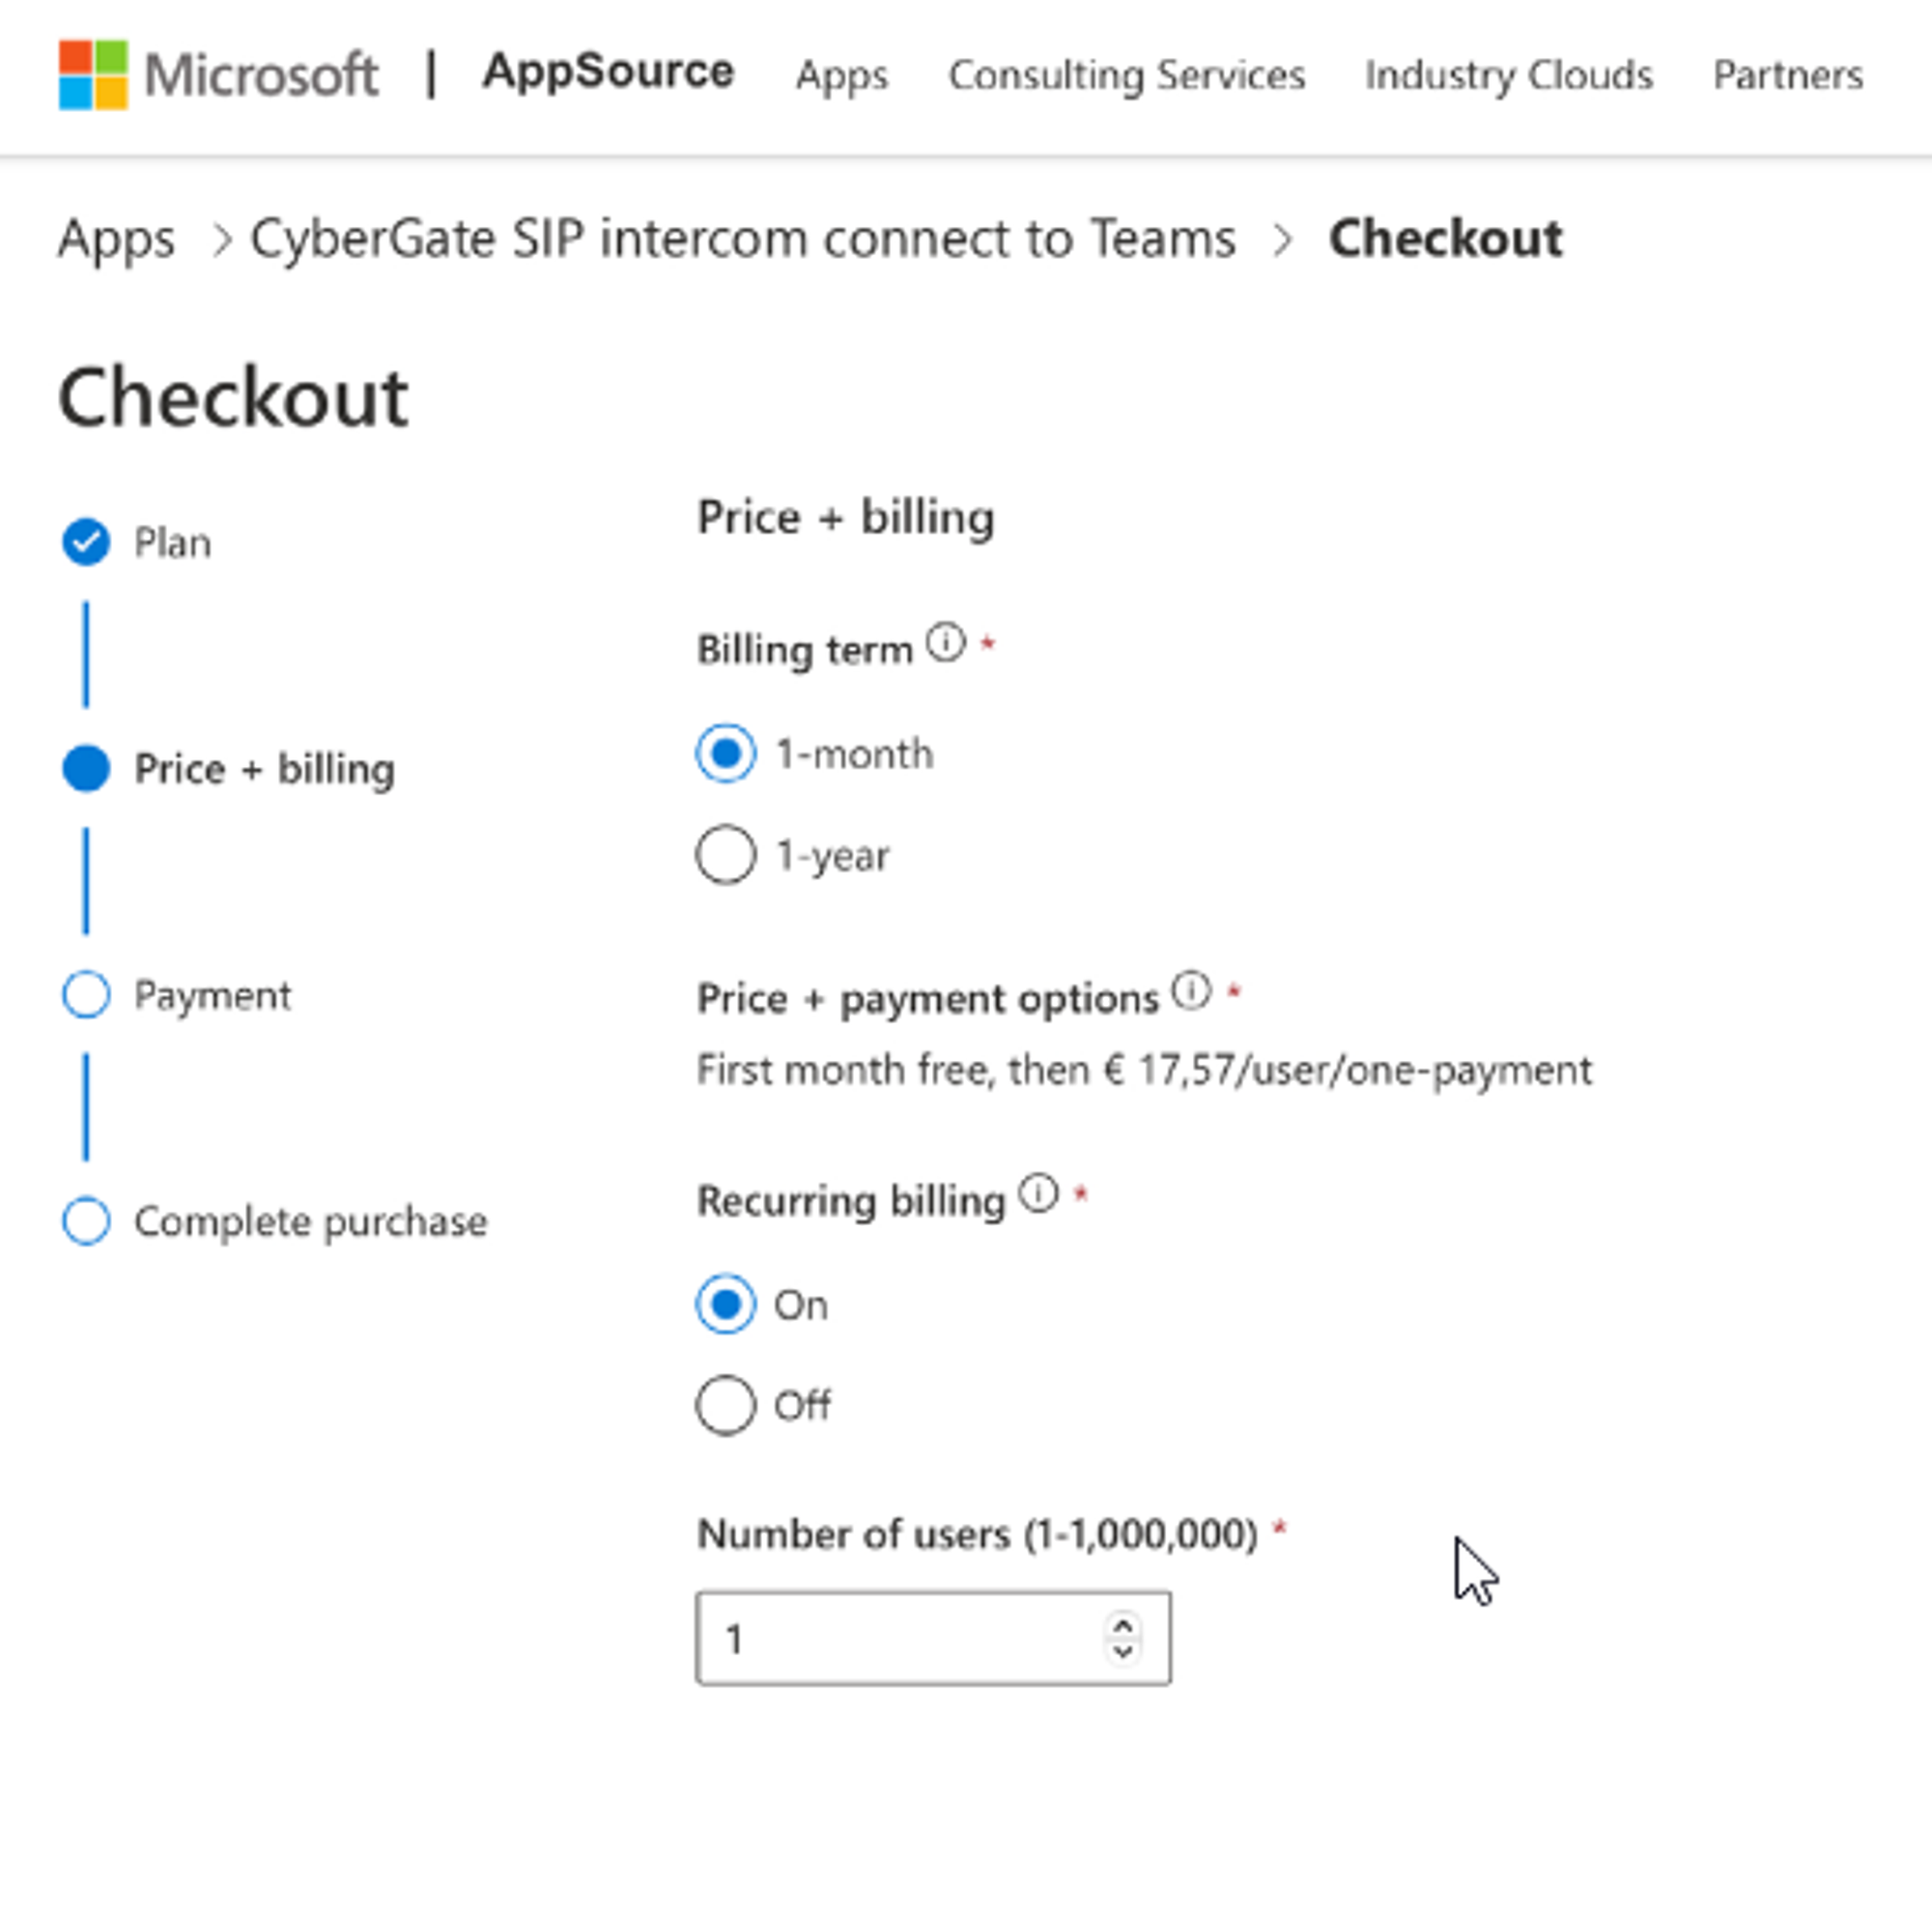1932x1918 pixels.
Task: Open the Apps menu in the header
Action: pyautogui.click(x=841, y=76)
